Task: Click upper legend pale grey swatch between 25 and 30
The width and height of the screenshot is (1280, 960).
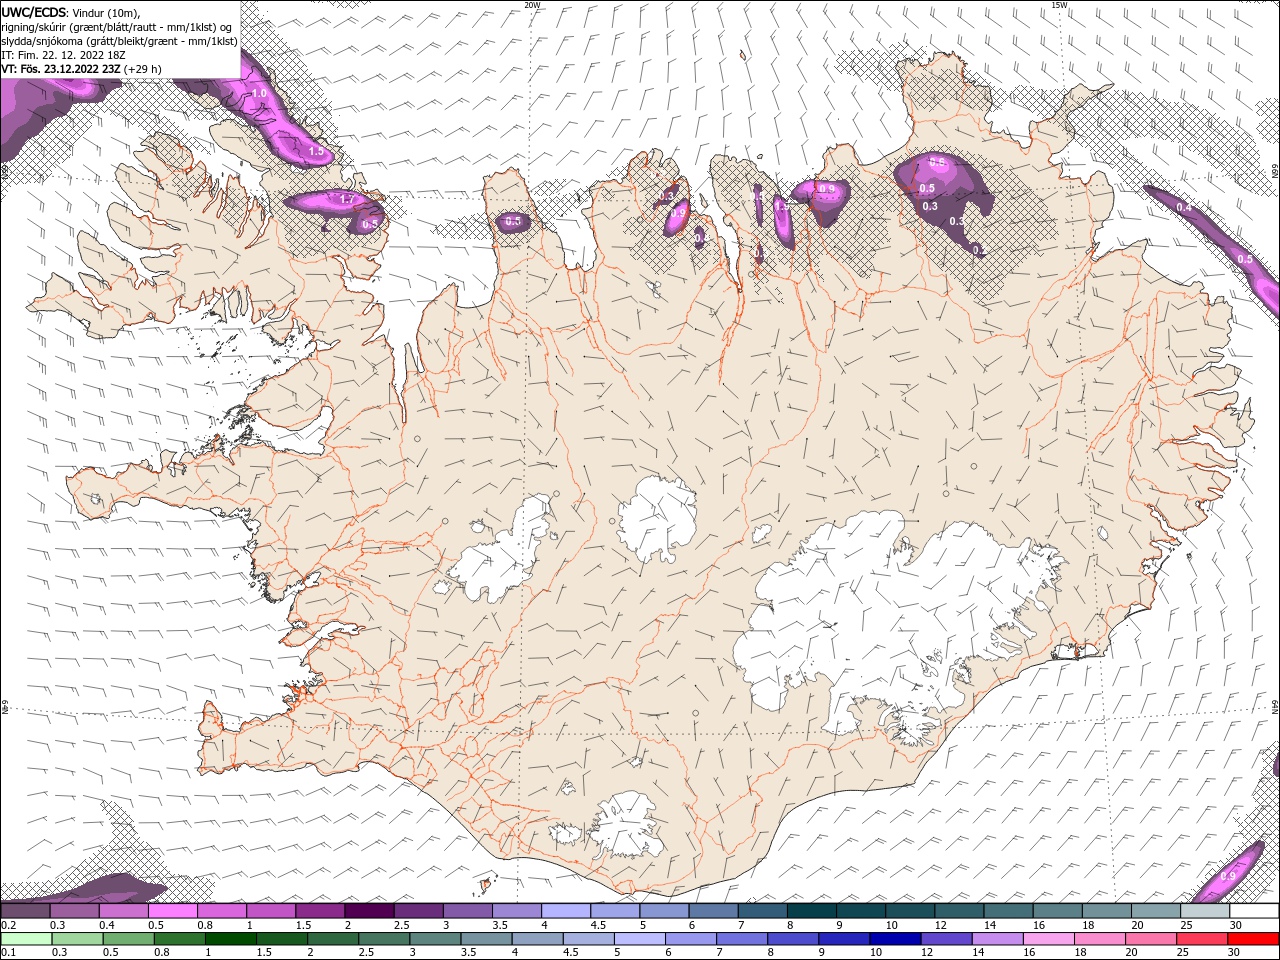Action: coord(1206,911)
